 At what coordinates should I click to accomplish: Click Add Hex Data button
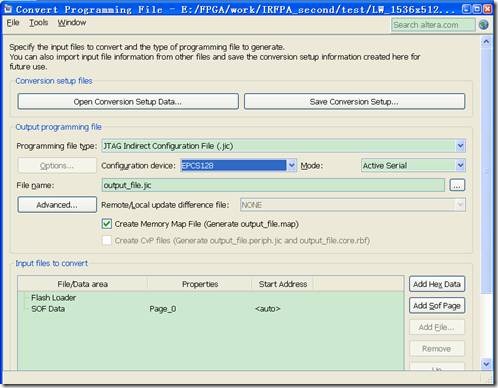pyautogui.click(x=437, y=284)
